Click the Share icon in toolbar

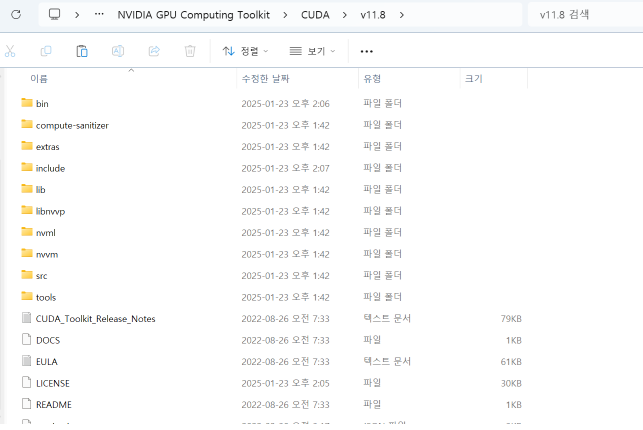click(x=154, y=51)
